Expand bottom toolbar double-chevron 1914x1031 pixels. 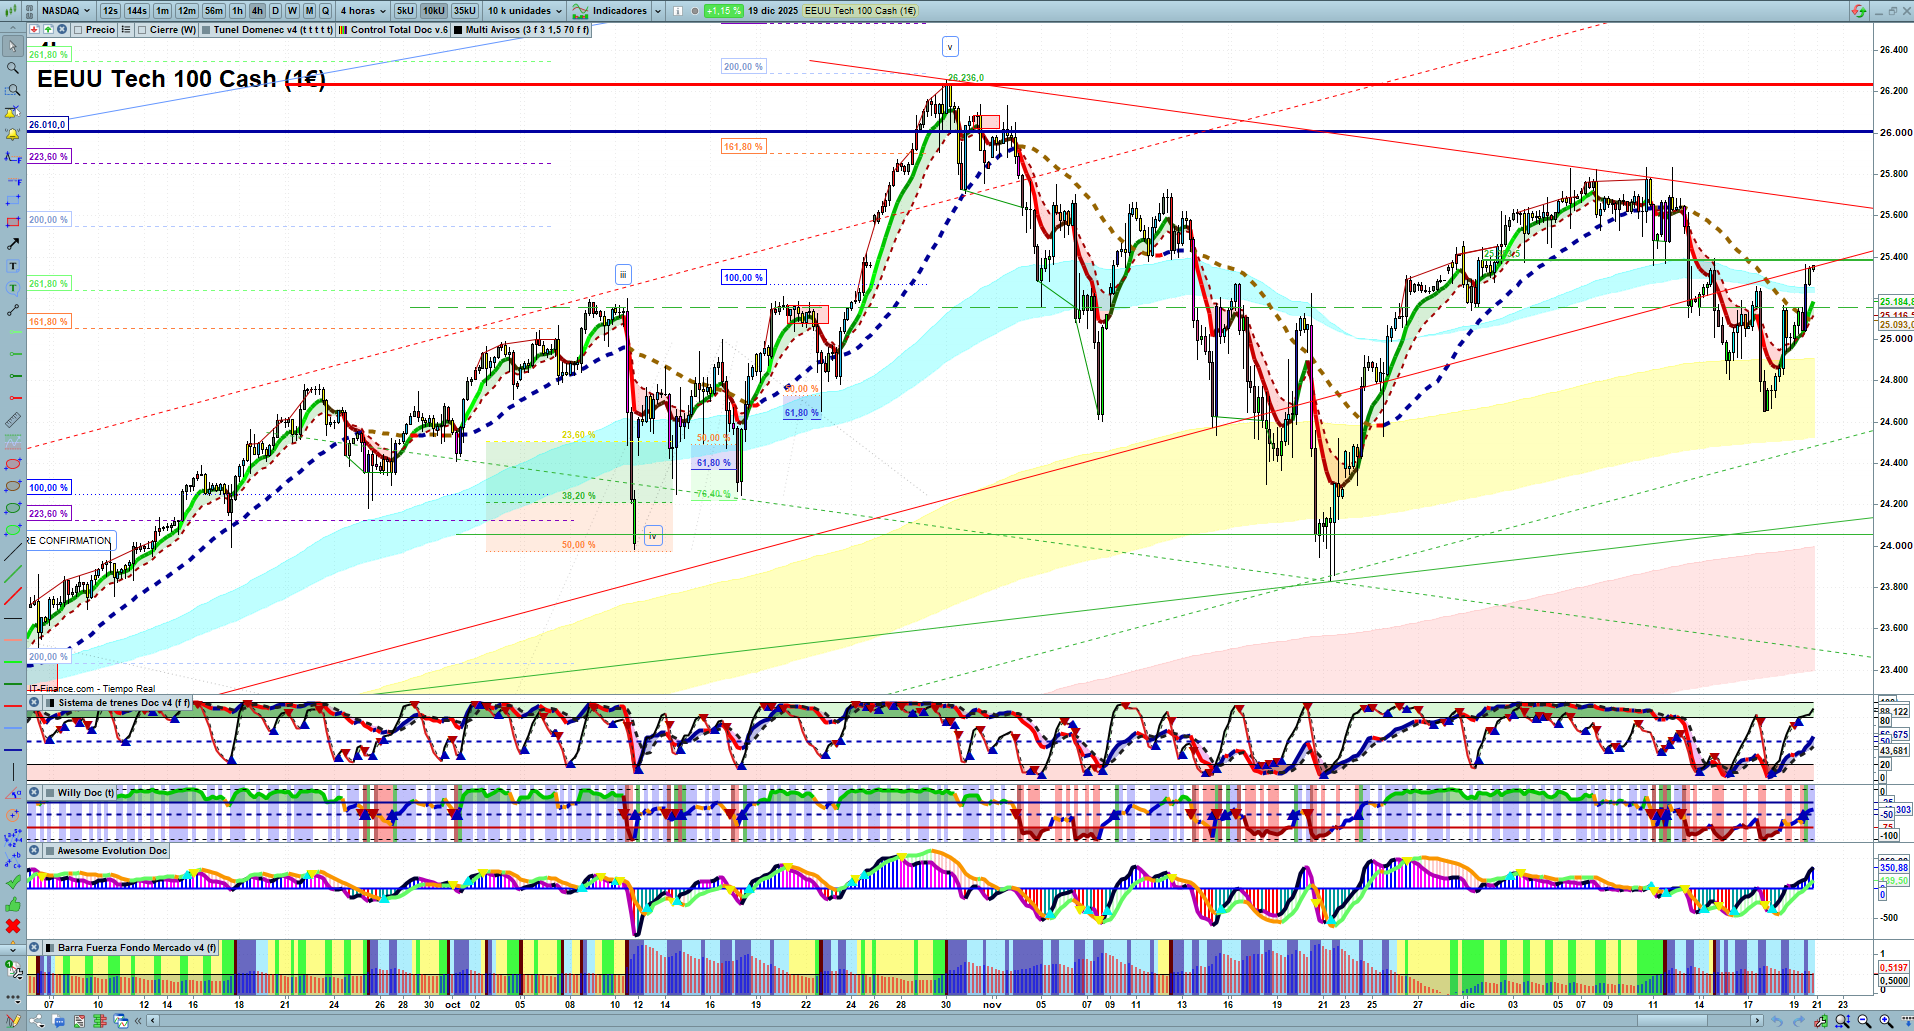(x=139, y=1021)
